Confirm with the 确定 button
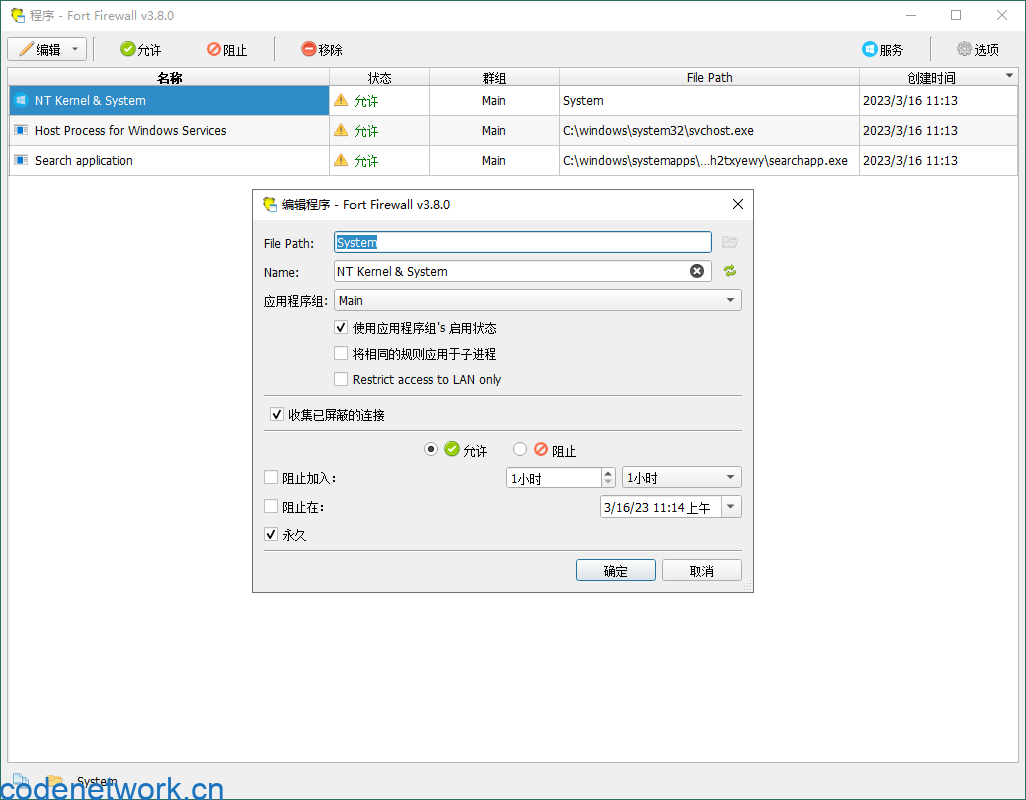This screenshot has width=1026, height=800. pyautogui.click(x=615, y=570)
